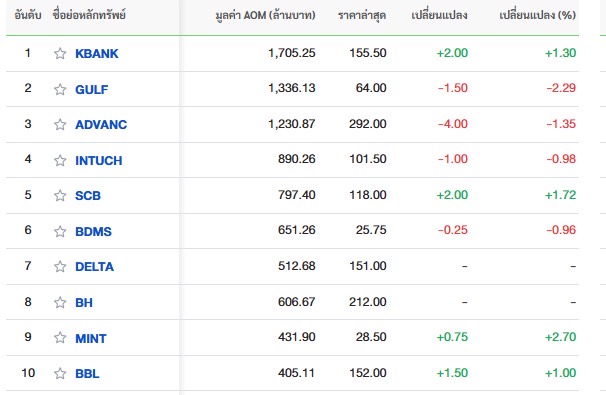Sort by อันดับ column header

pos(28,15)
